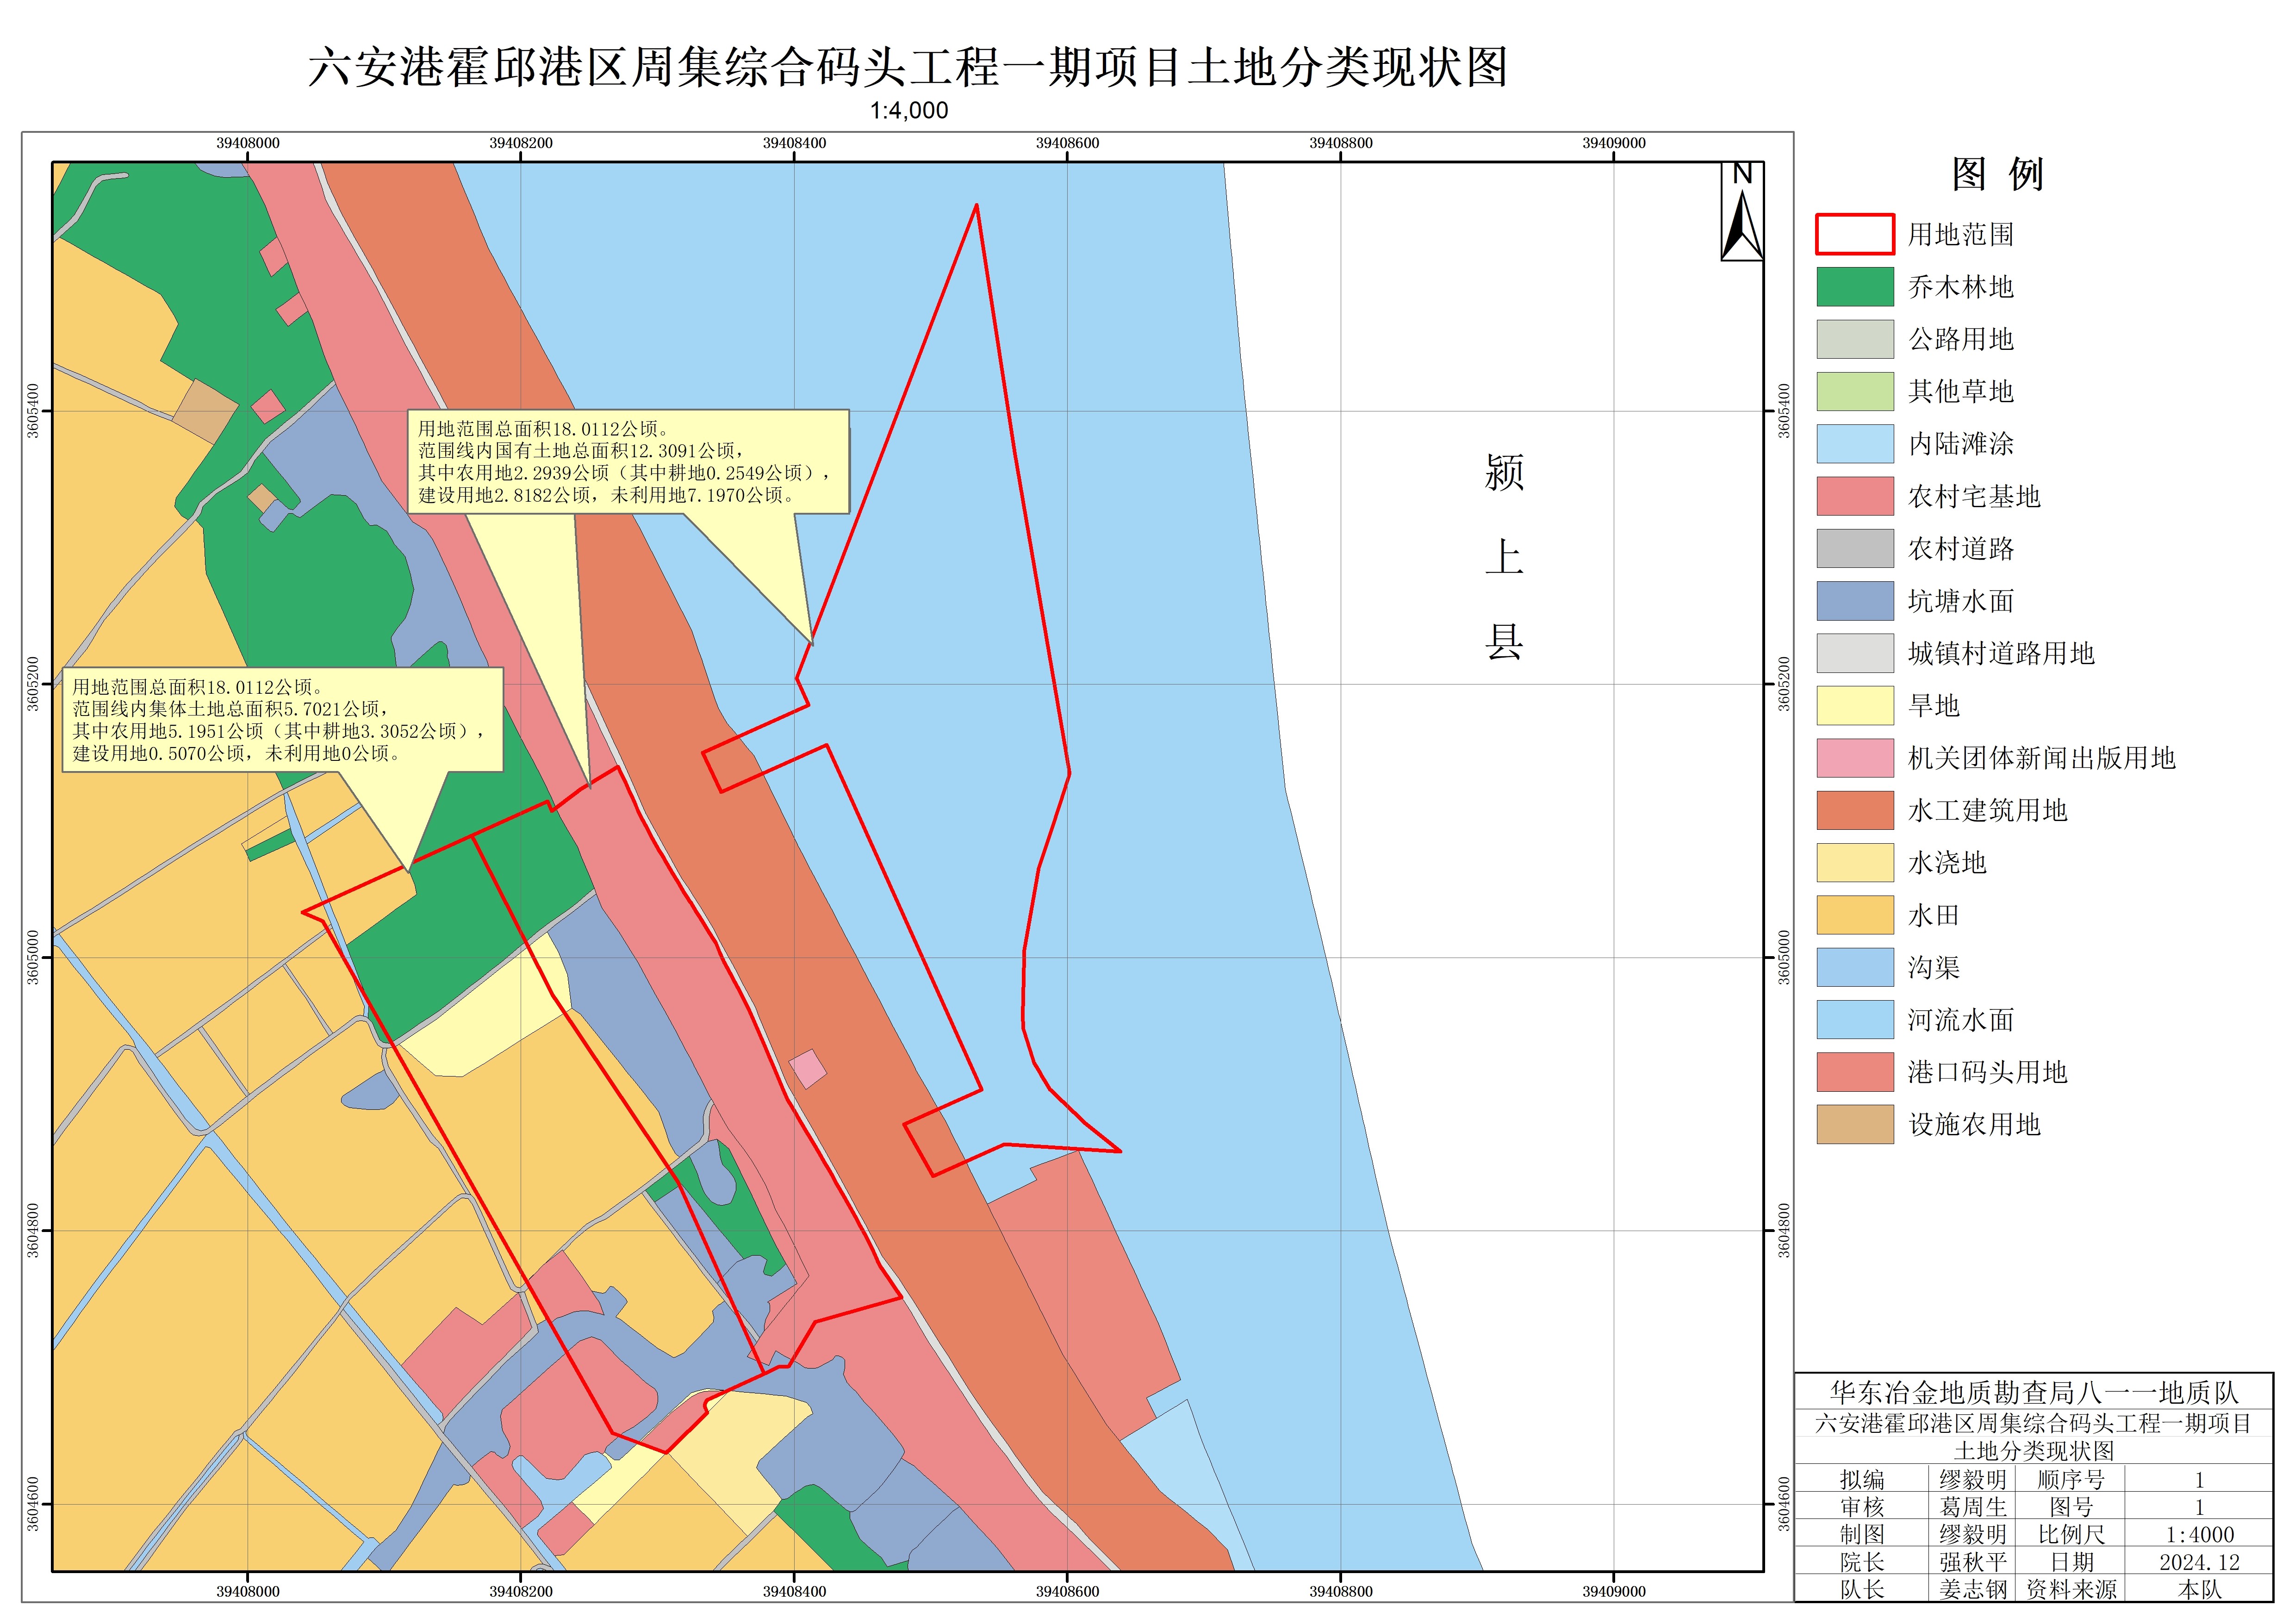
Task: Click the 旱地 pale yellow legend swatch
Action: pos(1854,706)
